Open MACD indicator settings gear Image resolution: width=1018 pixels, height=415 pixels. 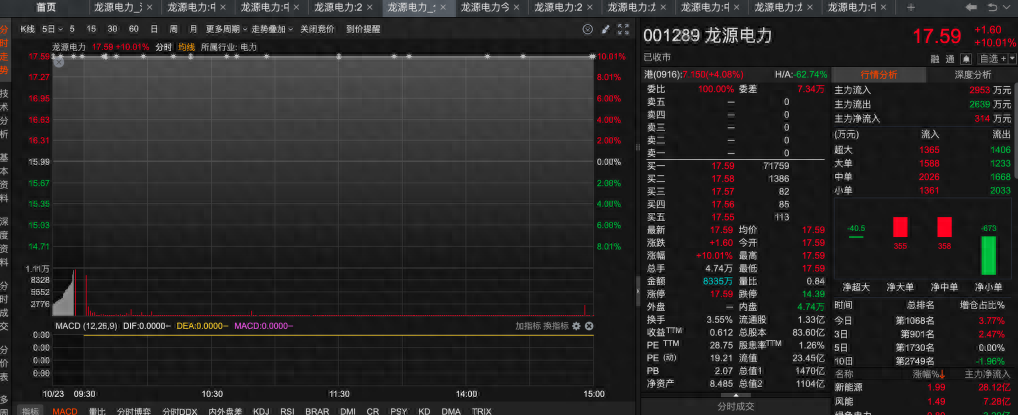click(576, 326)
